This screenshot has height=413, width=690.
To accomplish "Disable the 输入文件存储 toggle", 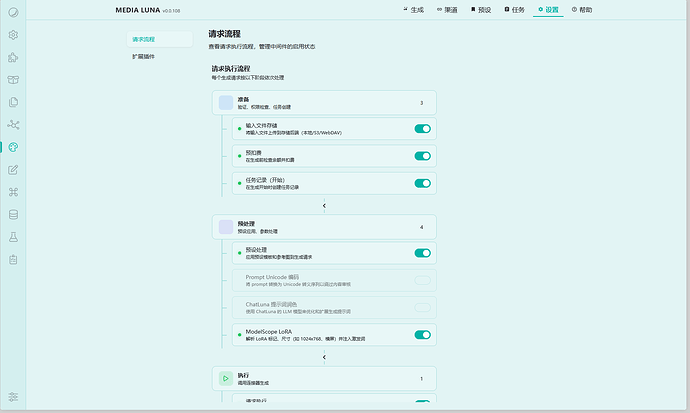I will click(x=422, y=129).
